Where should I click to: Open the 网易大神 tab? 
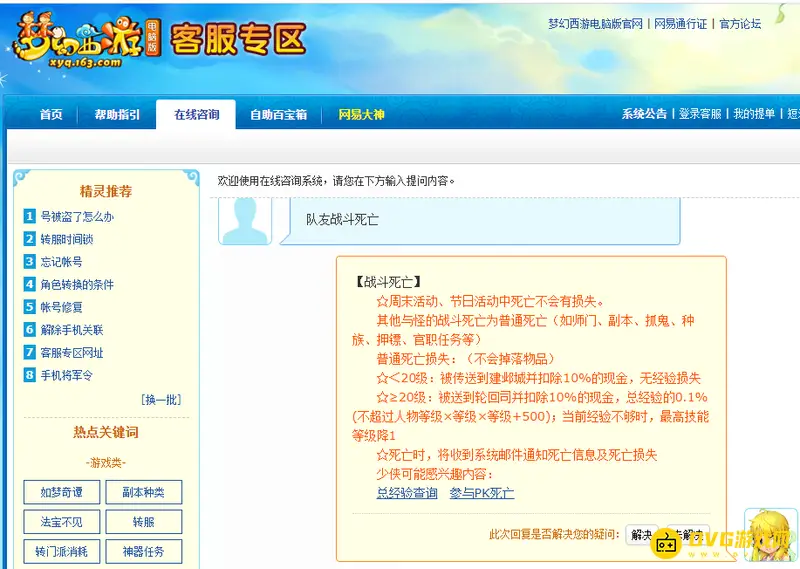tap(361, 114)
